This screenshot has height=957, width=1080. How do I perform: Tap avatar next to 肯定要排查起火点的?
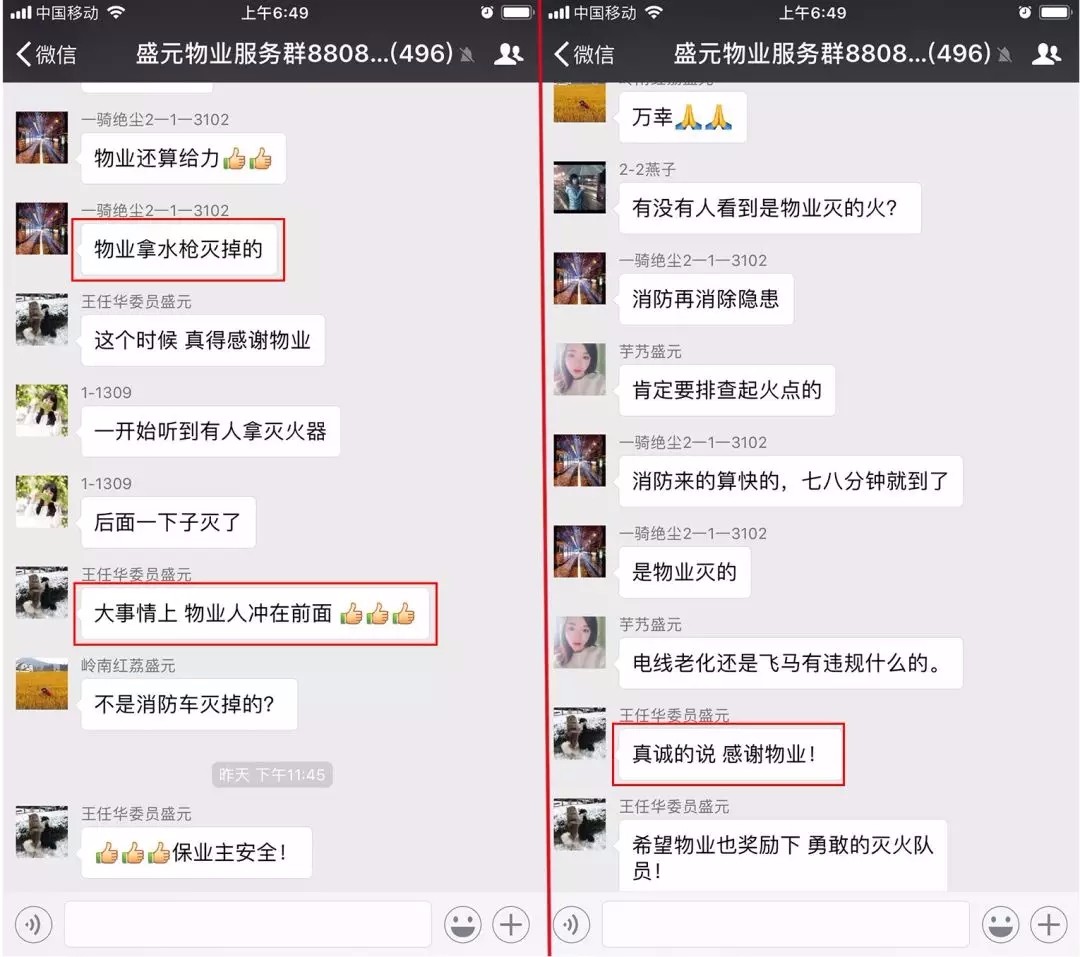580,369
